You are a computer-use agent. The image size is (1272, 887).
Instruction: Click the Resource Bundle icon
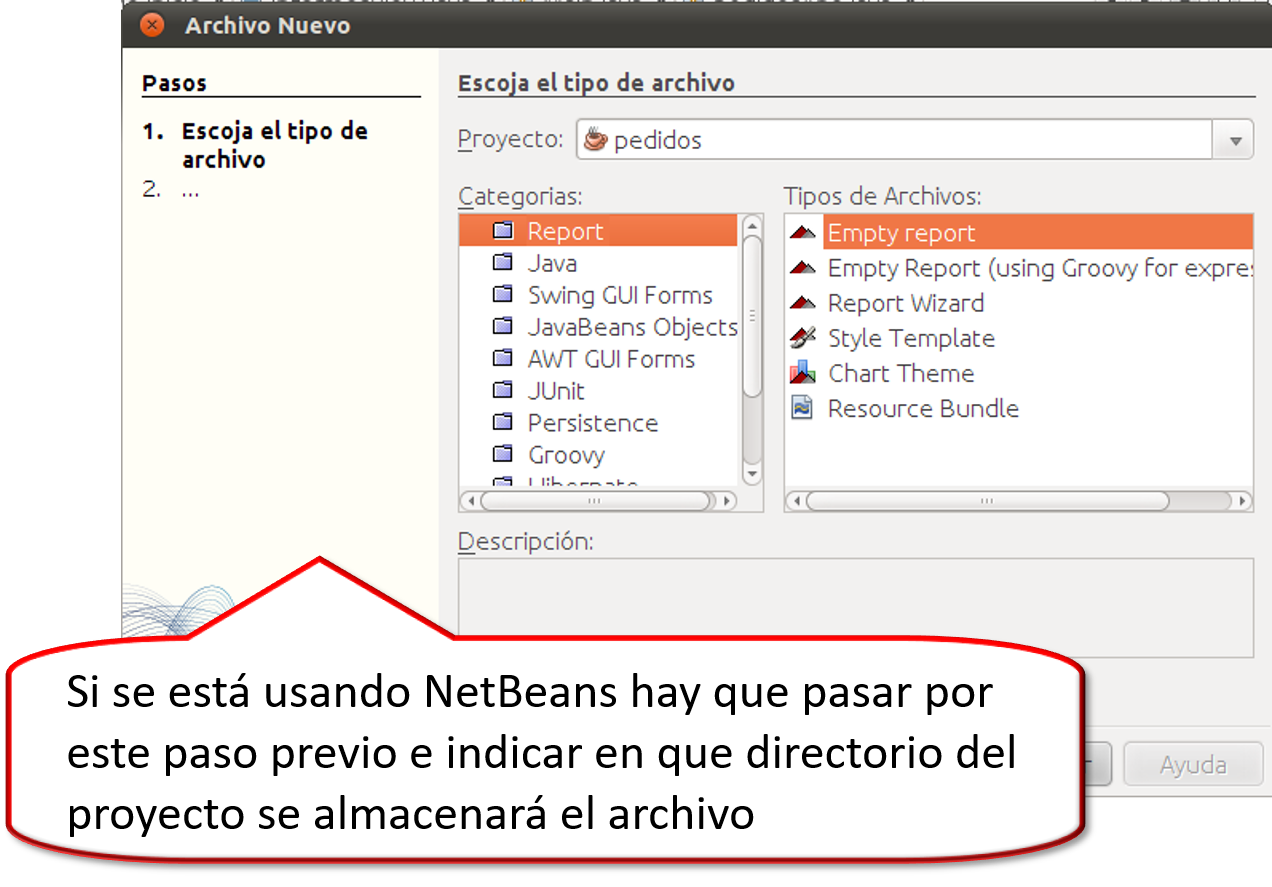coord(802,408)
